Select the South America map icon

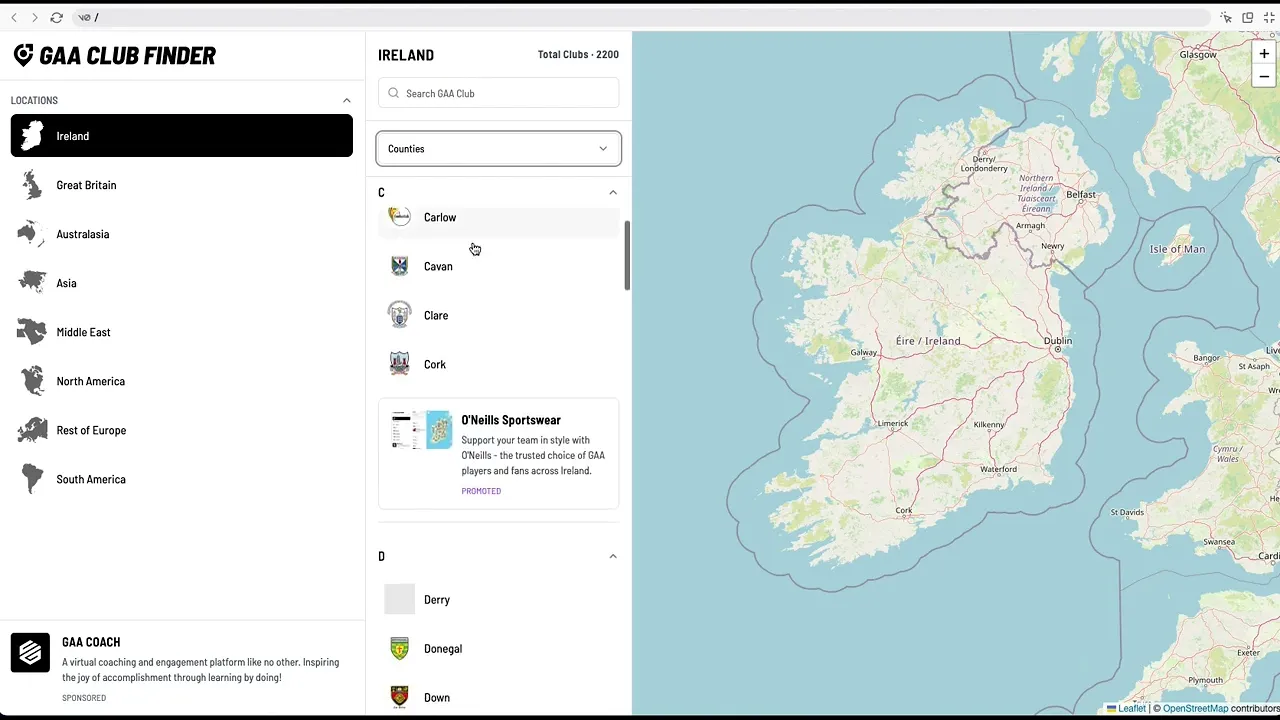(33, 479)
